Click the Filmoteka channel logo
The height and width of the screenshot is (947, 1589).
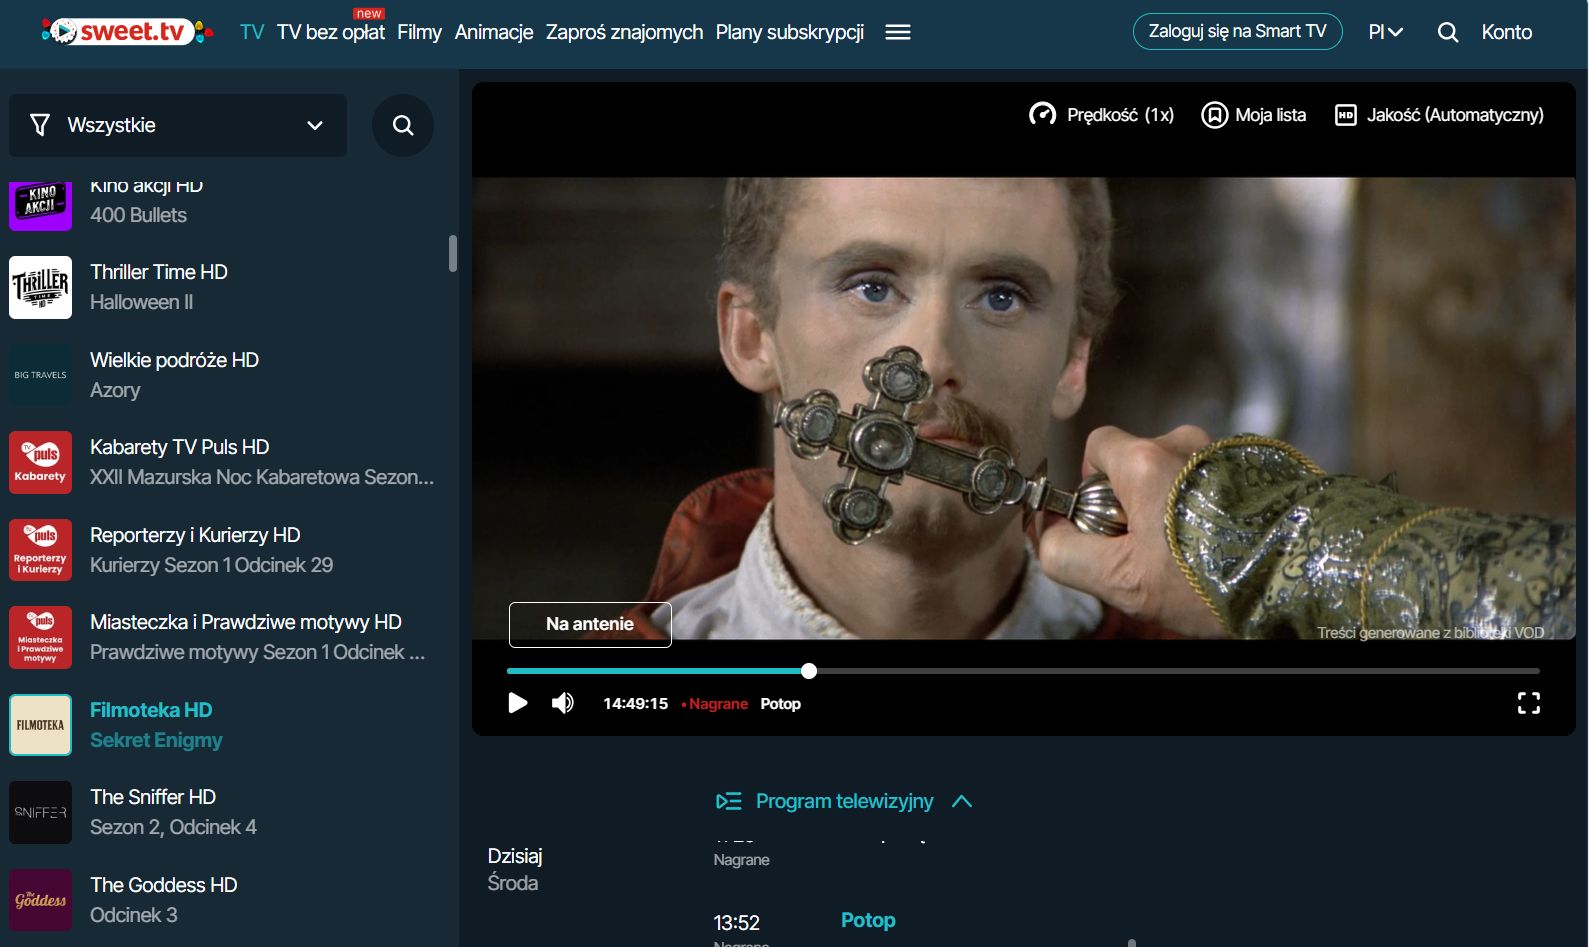[x=40, y=725]
